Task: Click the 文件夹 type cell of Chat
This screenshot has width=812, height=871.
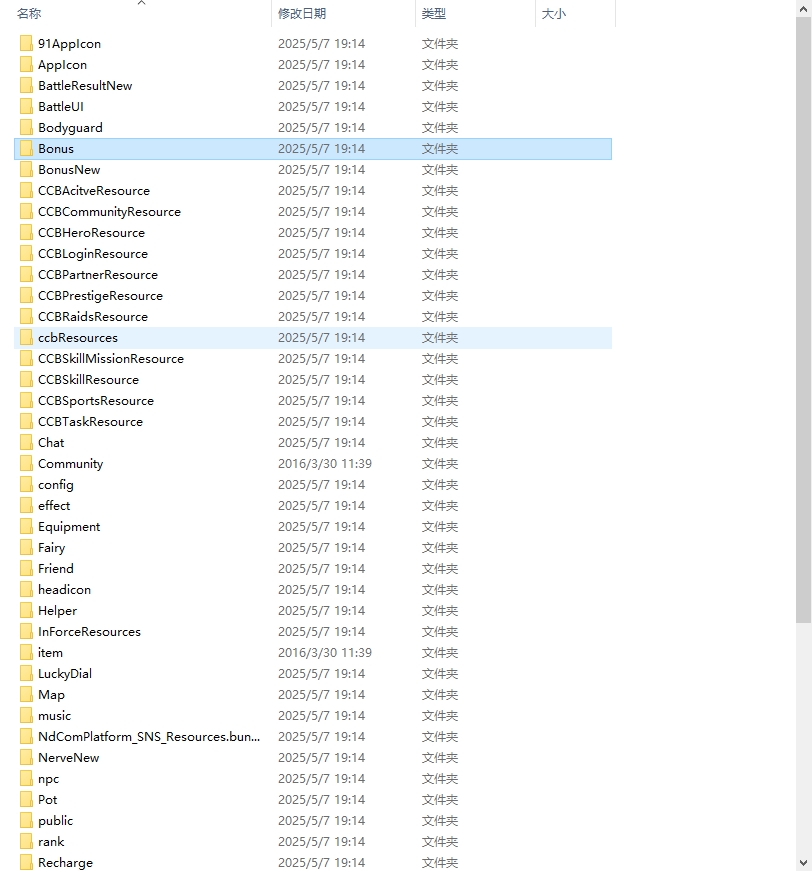Action: coord(439,443)
